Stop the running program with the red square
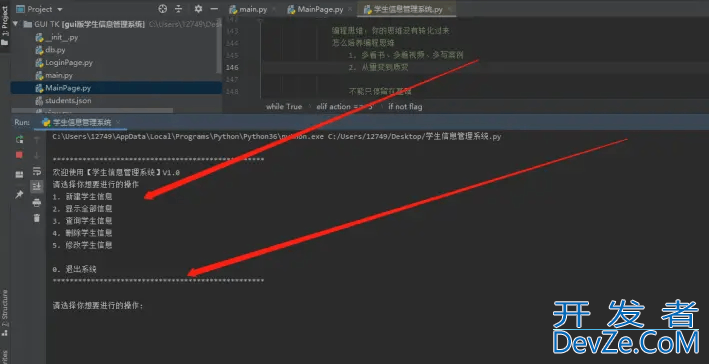 pyautogui.click(x=19, y=155)
